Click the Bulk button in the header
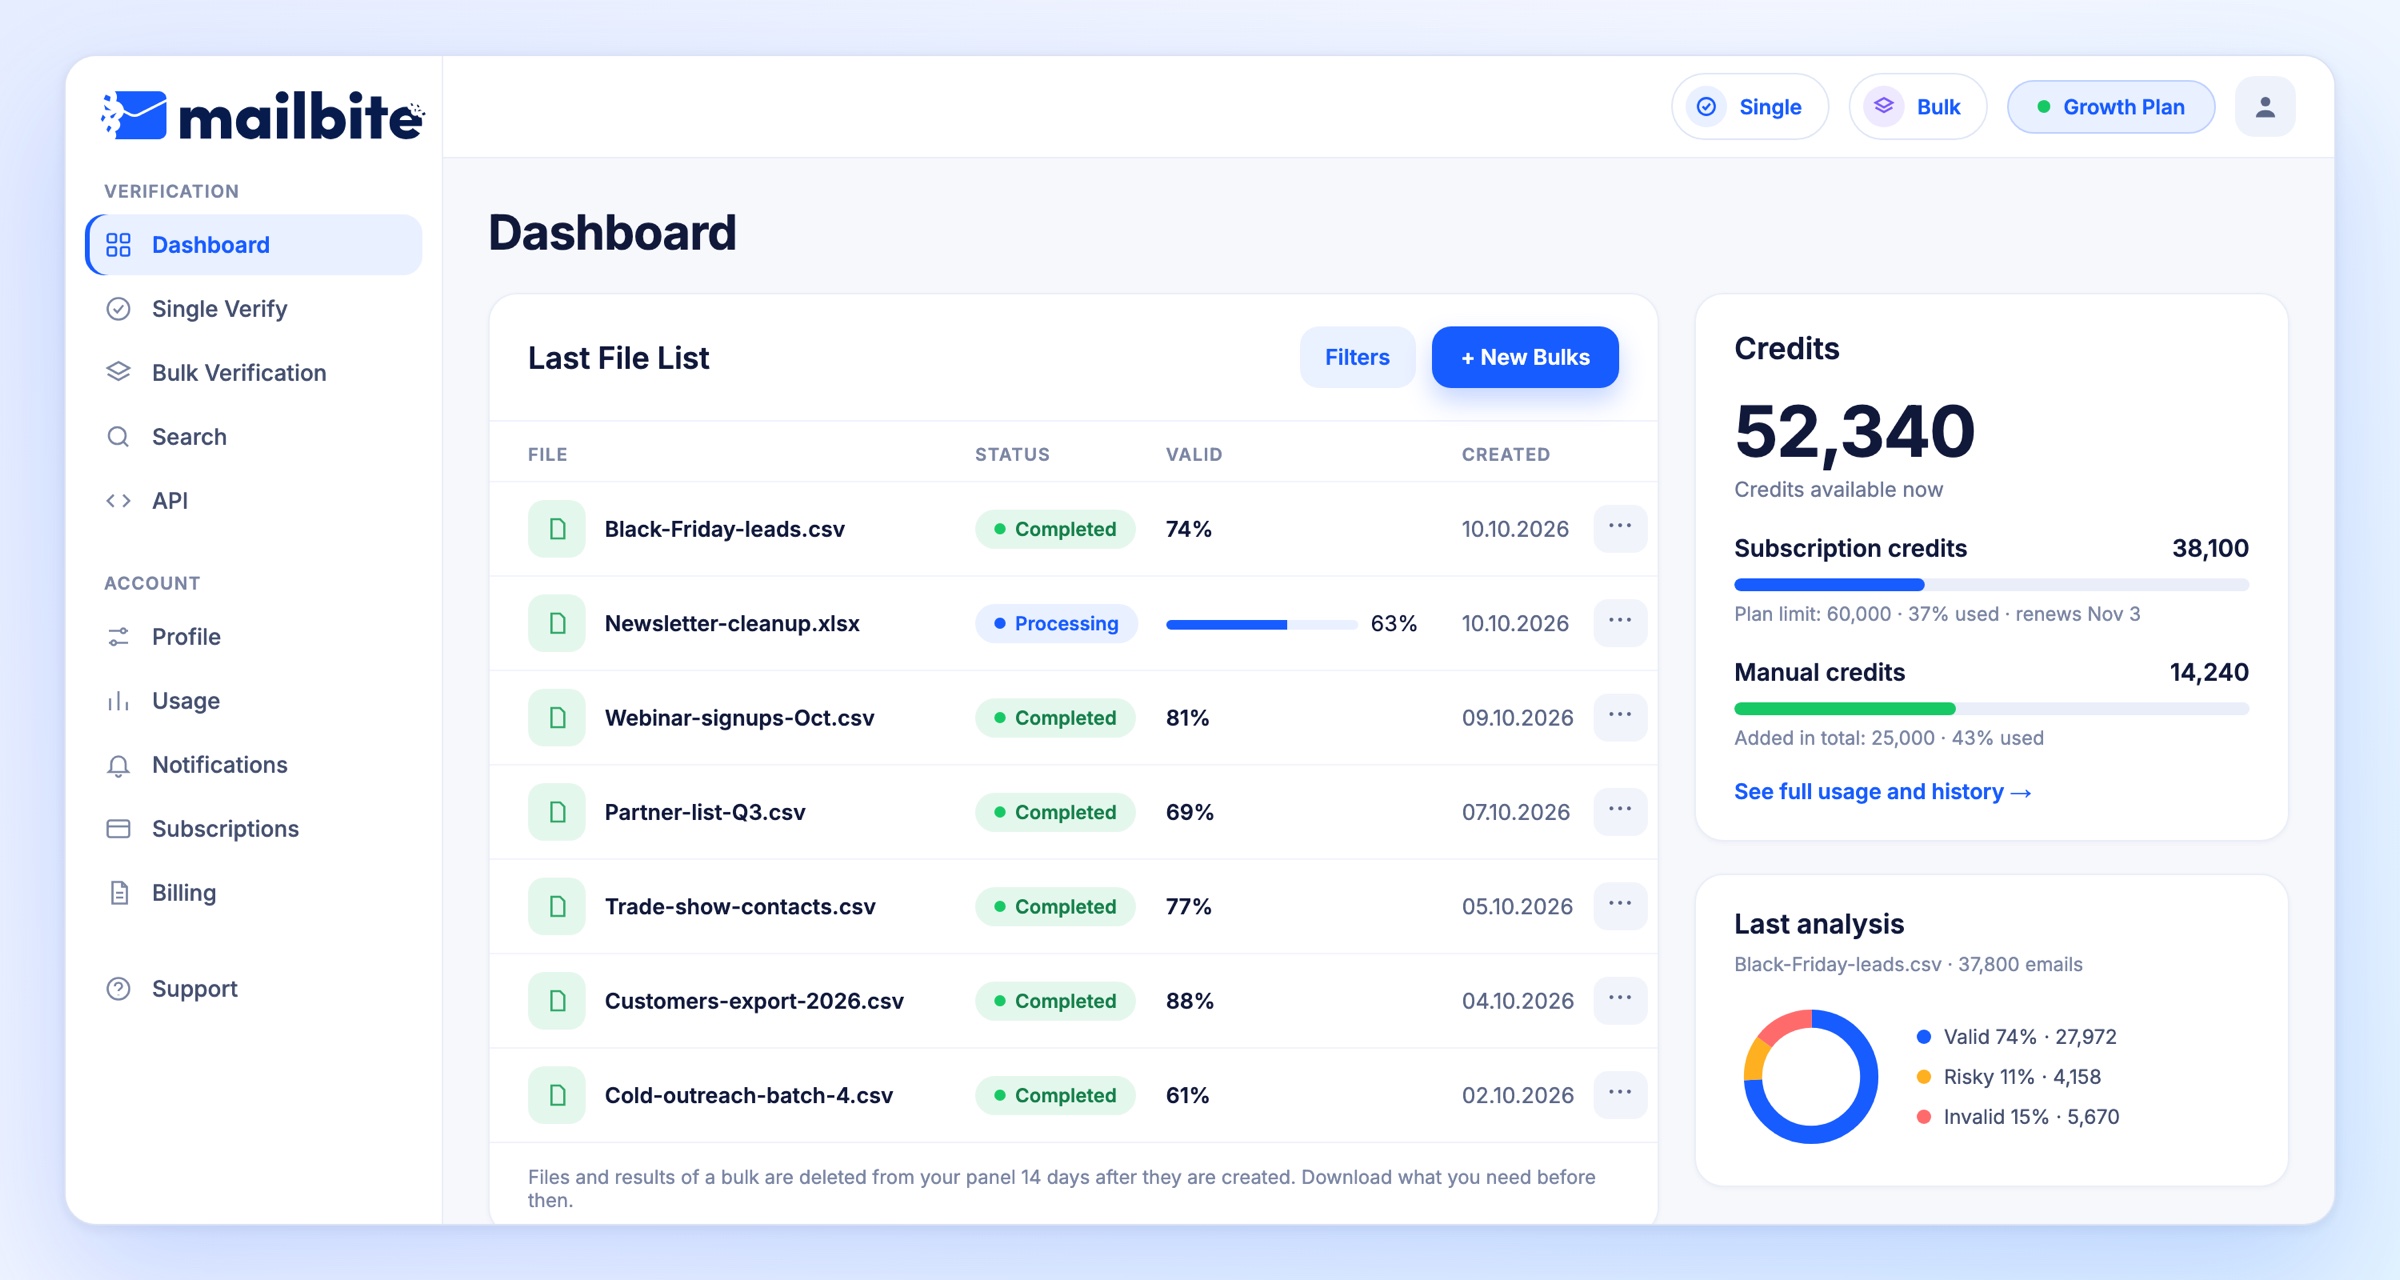The image size is (2400, 1280). [1917, 106]
